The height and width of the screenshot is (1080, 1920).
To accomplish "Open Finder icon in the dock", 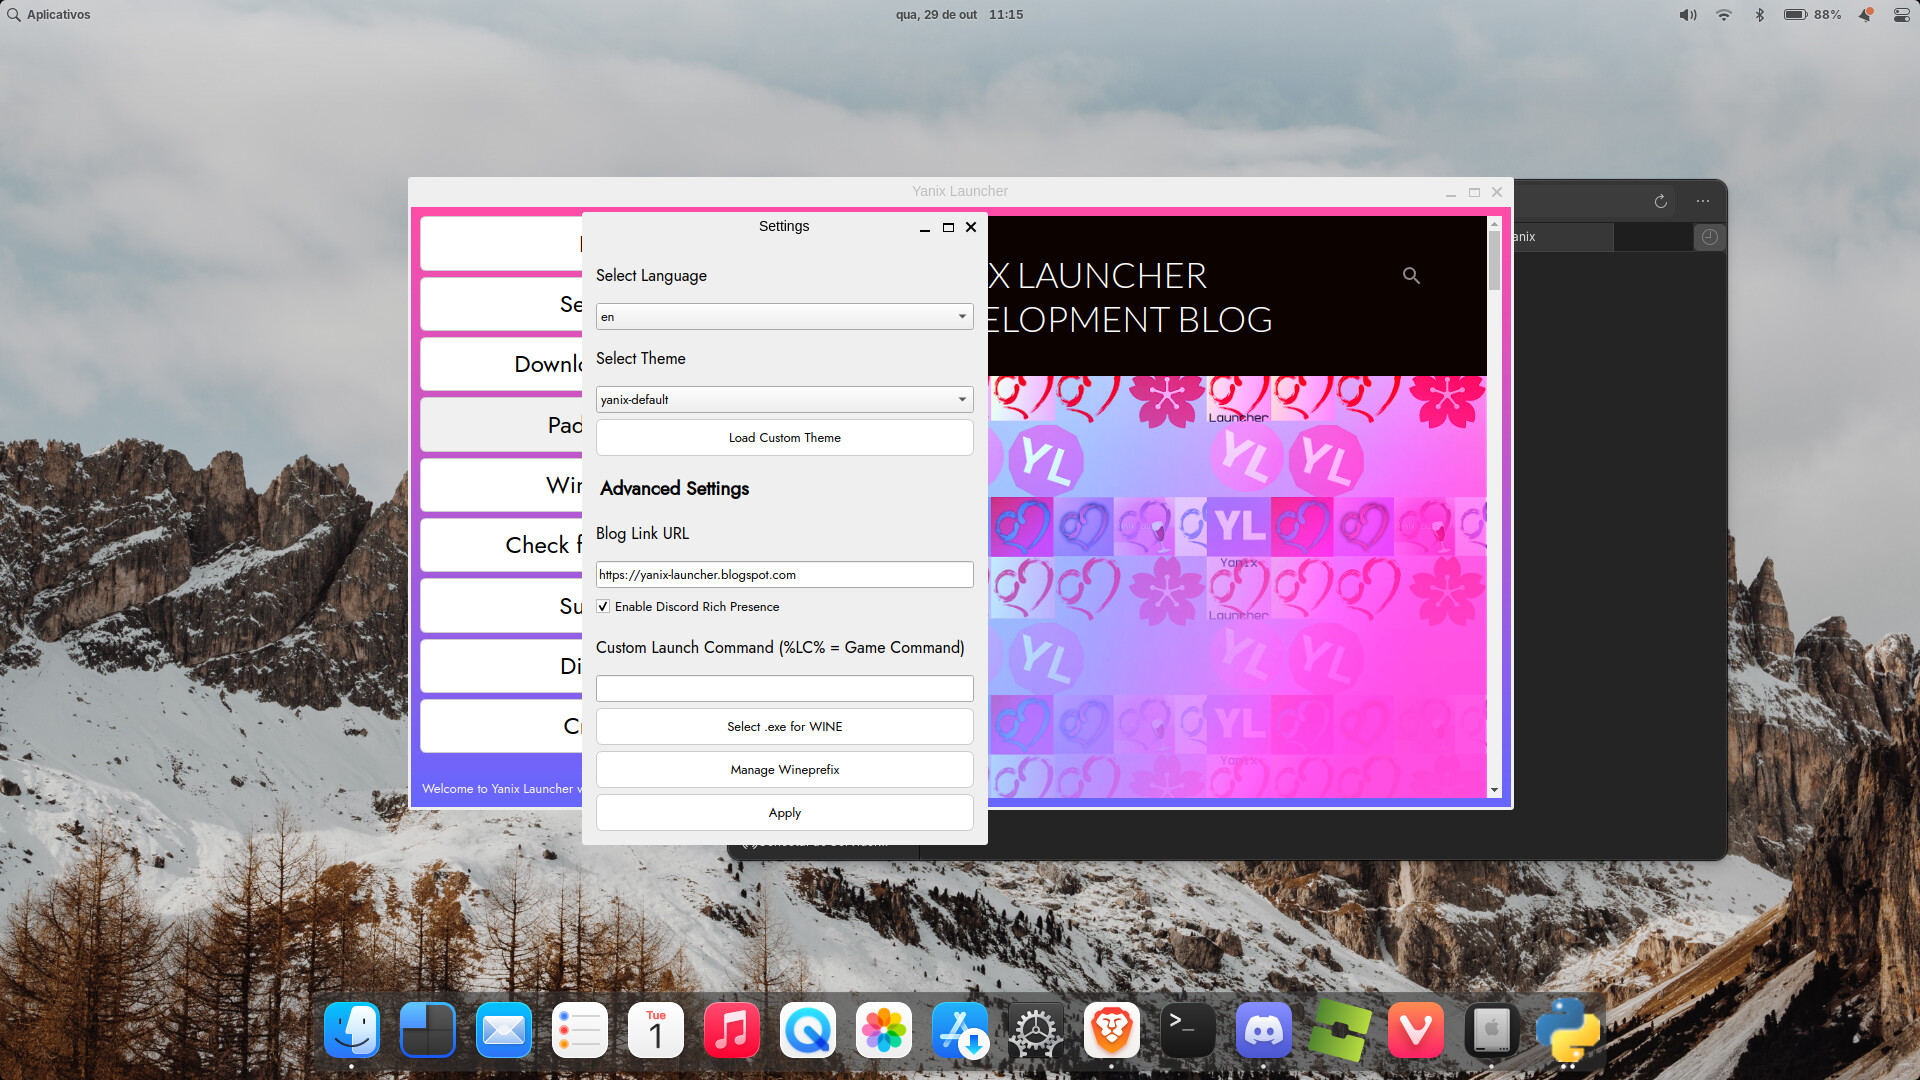I will tap(352, 1030).
